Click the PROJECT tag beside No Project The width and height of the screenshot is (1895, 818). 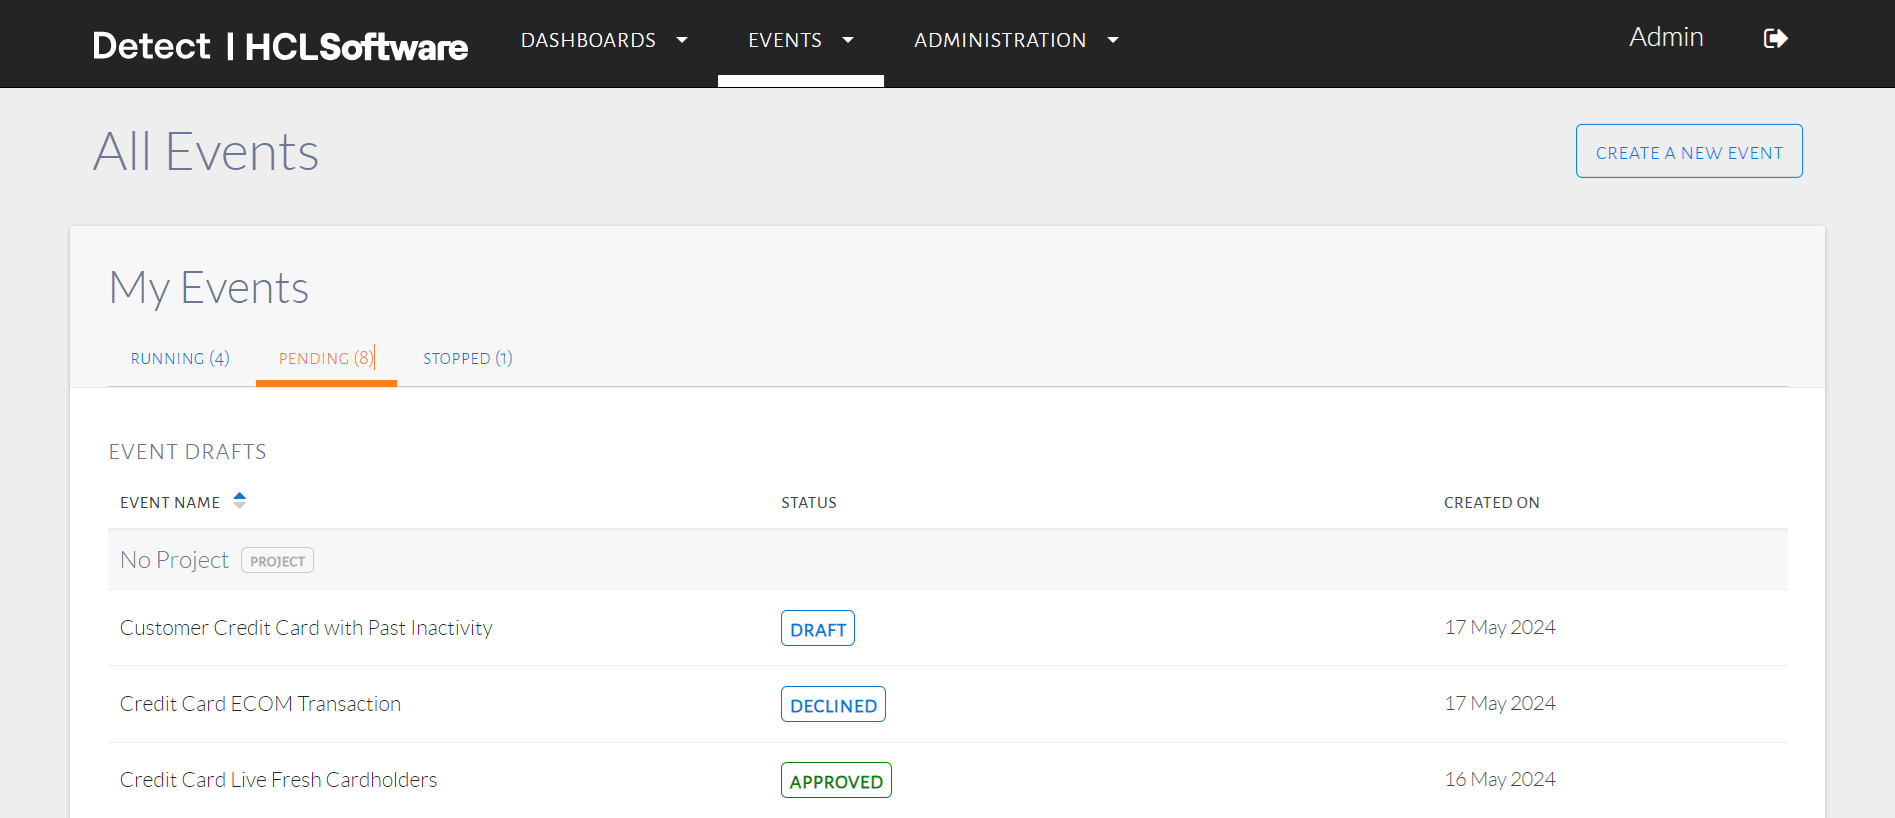click(277, 561)
